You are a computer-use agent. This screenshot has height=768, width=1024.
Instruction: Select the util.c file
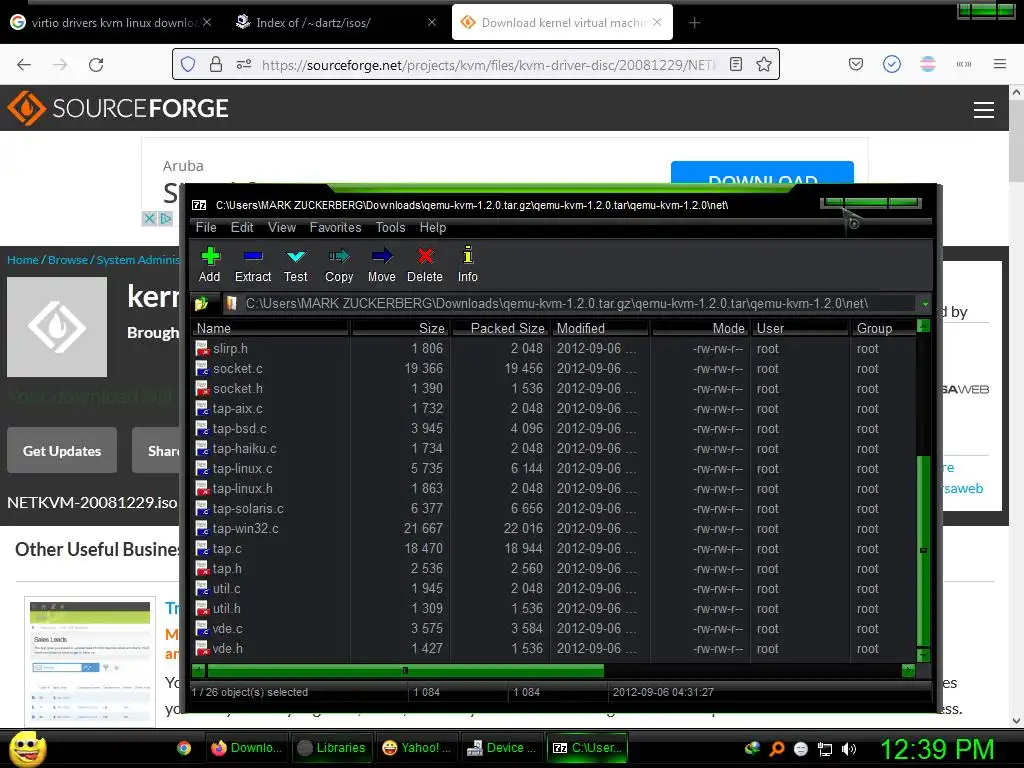pos(554,588)
